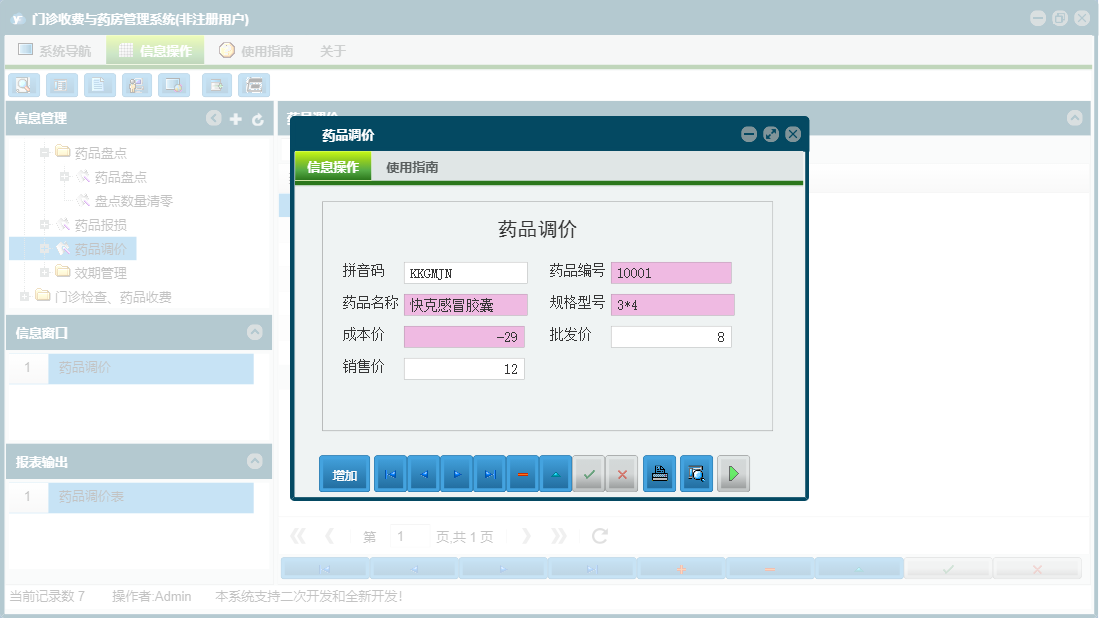Select 效期管理 in the tree

coord(98,272)
